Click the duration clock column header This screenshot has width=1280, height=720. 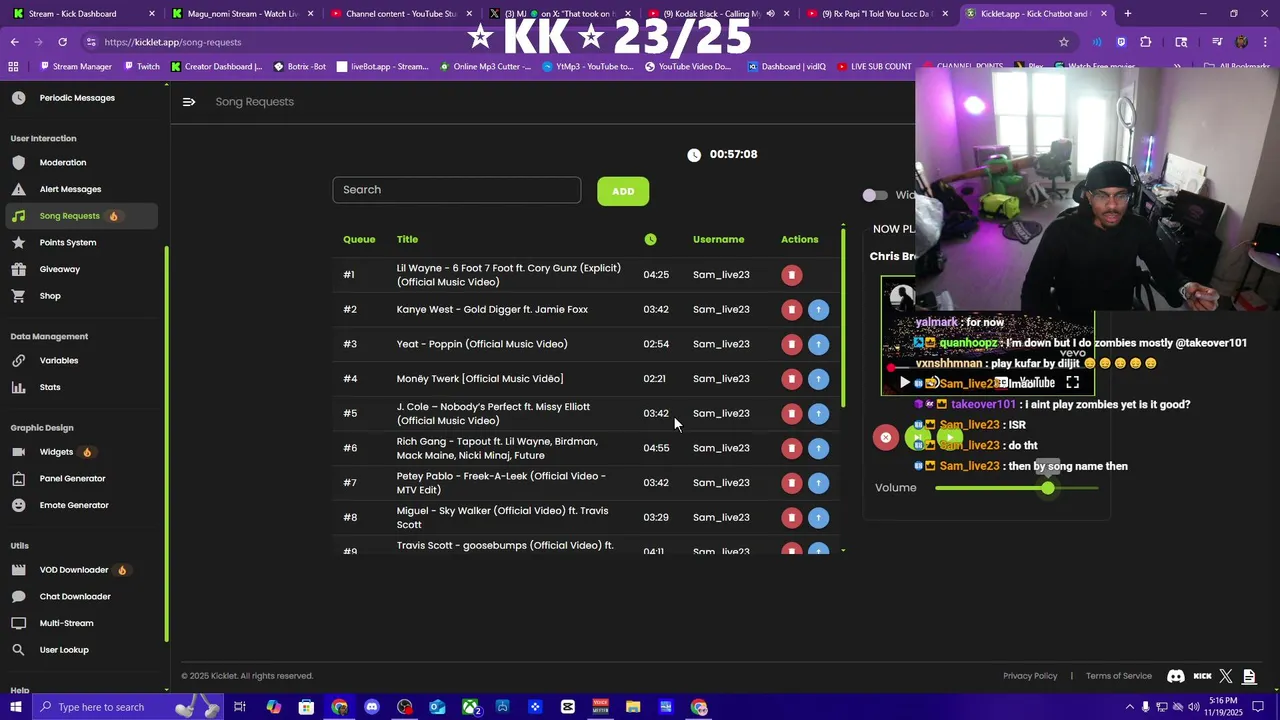651,240
